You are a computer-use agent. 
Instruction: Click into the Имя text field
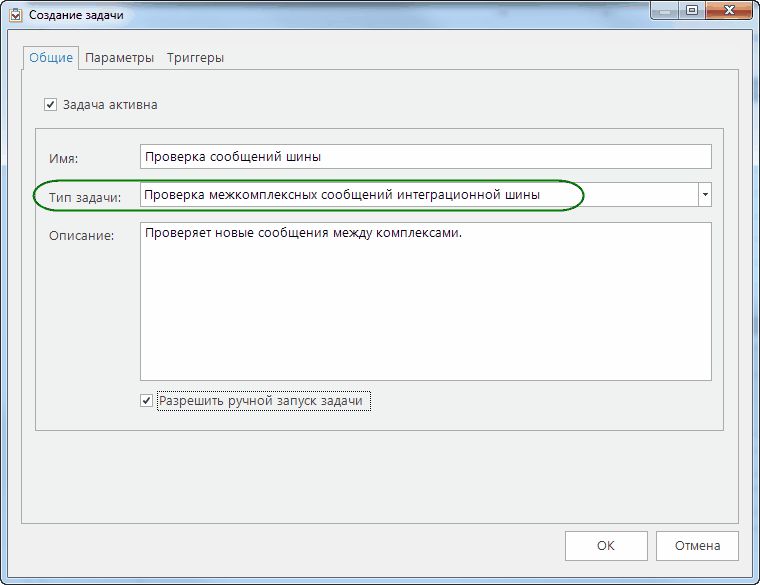(425, 156)
